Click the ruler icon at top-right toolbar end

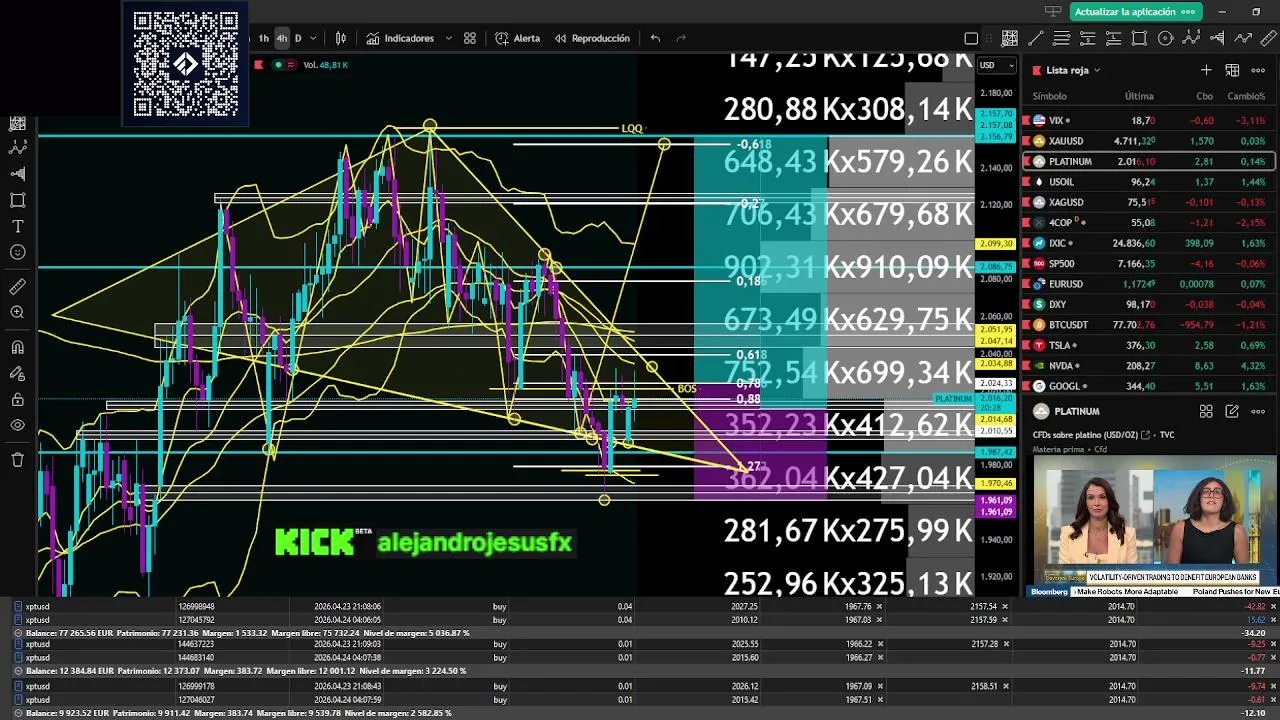click(x=1268, y=38)
